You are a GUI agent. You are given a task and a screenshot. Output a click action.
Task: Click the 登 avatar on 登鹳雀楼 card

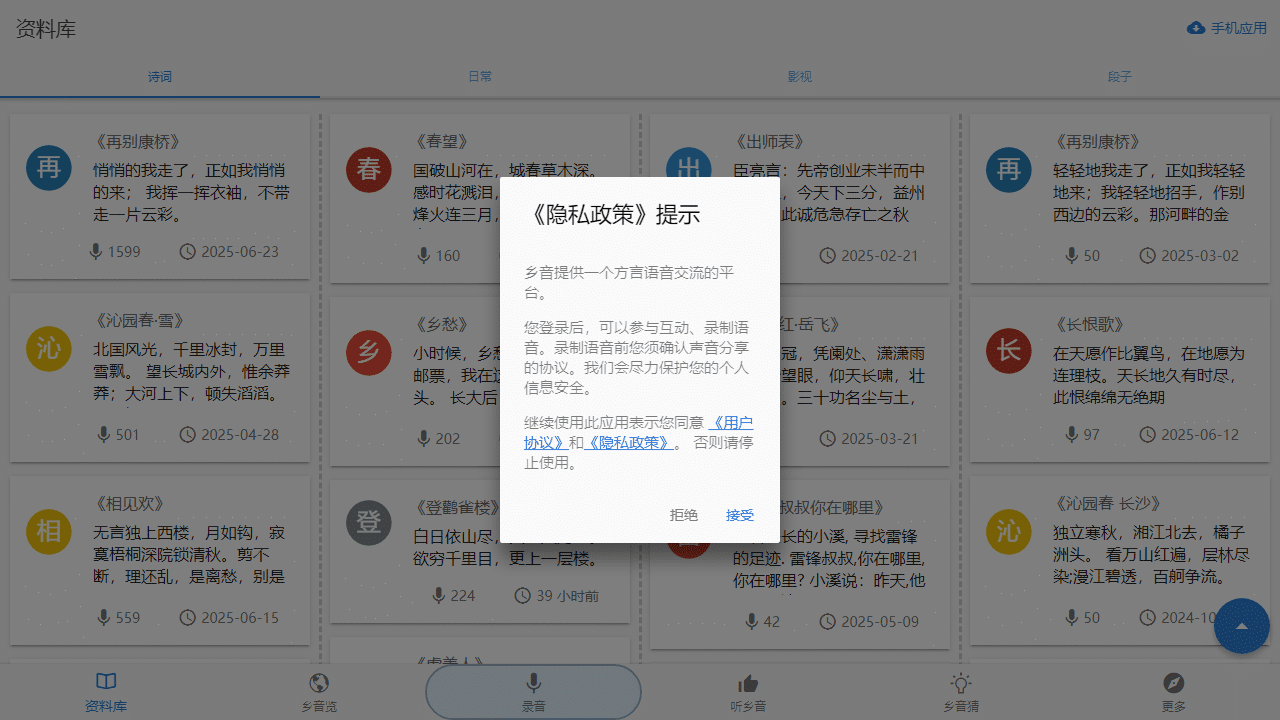369,522
